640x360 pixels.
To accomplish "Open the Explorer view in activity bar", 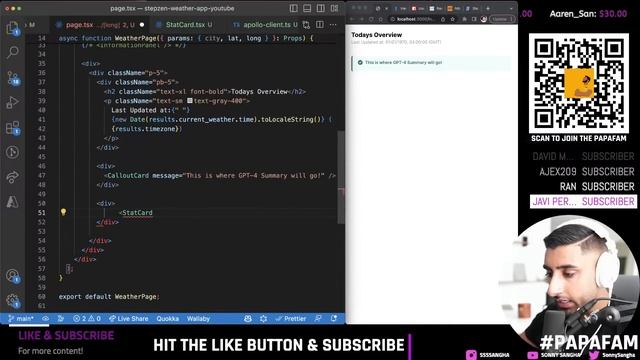I will [x=13, y=28].
